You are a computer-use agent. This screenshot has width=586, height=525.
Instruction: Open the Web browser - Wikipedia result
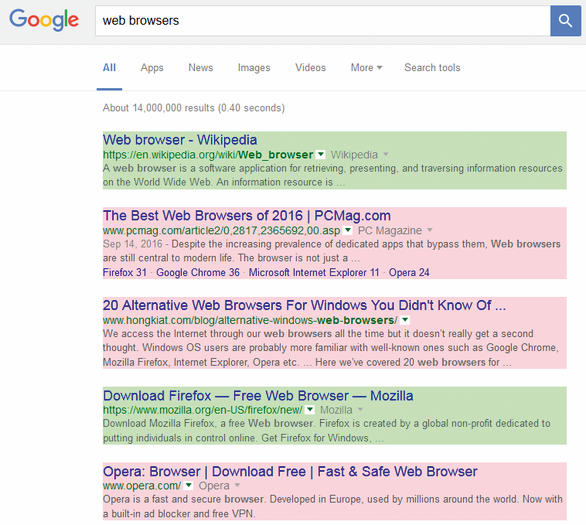click(180, 140)
